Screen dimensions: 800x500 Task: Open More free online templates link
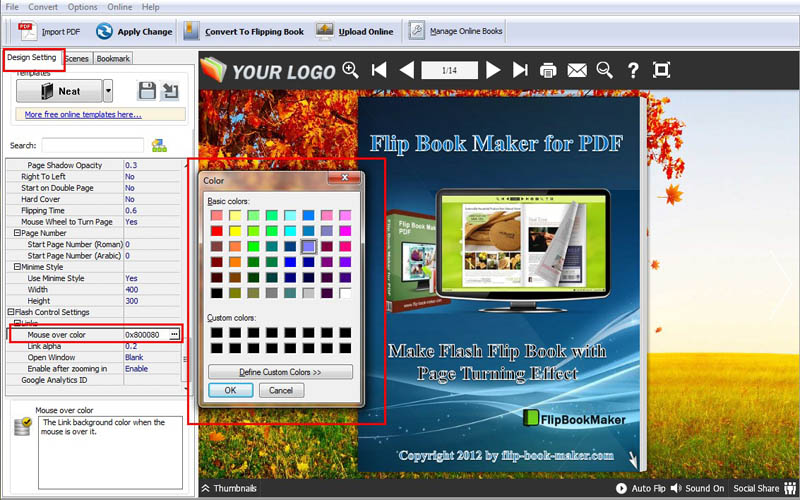[x=83, y=114]
